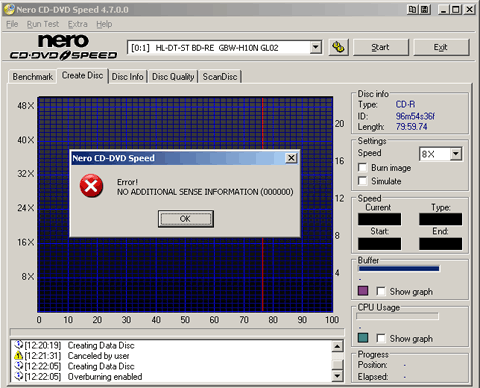Toggle Show graph checkbox under CPU Usage
480x388 pixels.
[381, 338]
